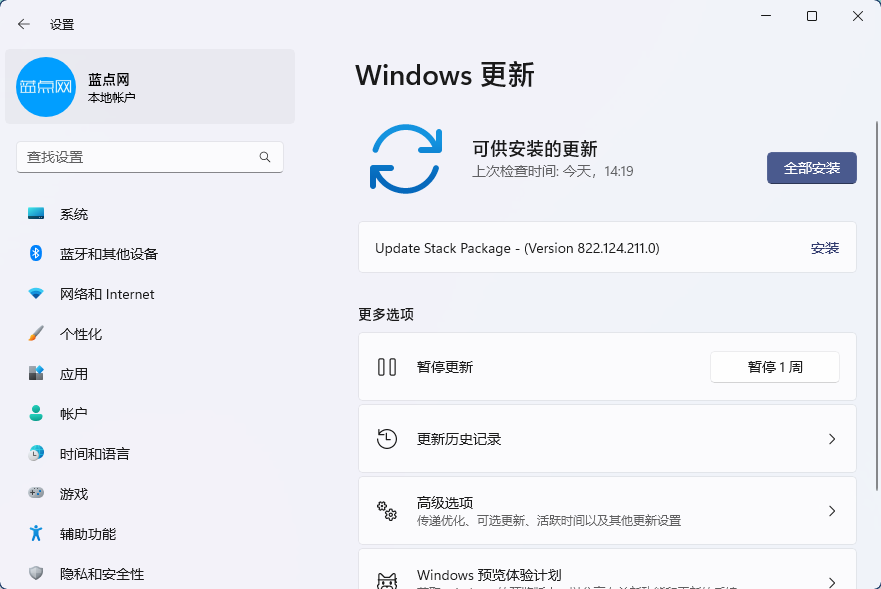Open Windows 预览体验计划 via its chevron
Image resolution: width=881 pixels, height=589 pixels.
coord(831,580)
